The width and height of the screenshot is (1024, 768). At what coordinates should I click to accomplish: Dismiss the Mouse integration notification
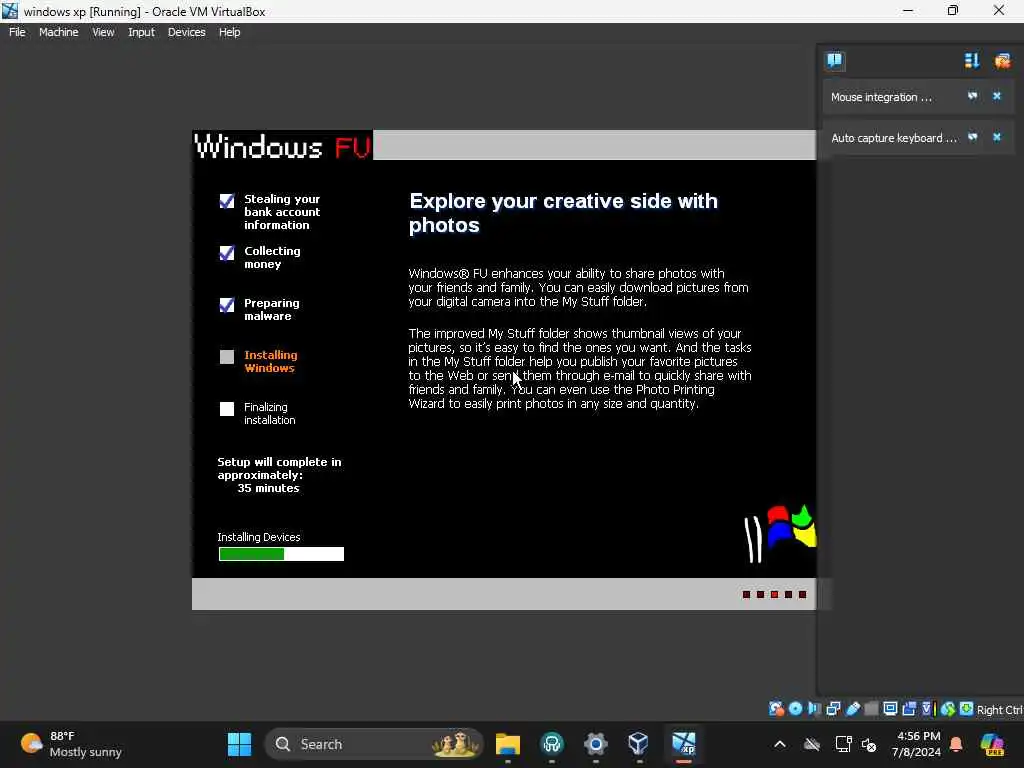pos(997,96)
